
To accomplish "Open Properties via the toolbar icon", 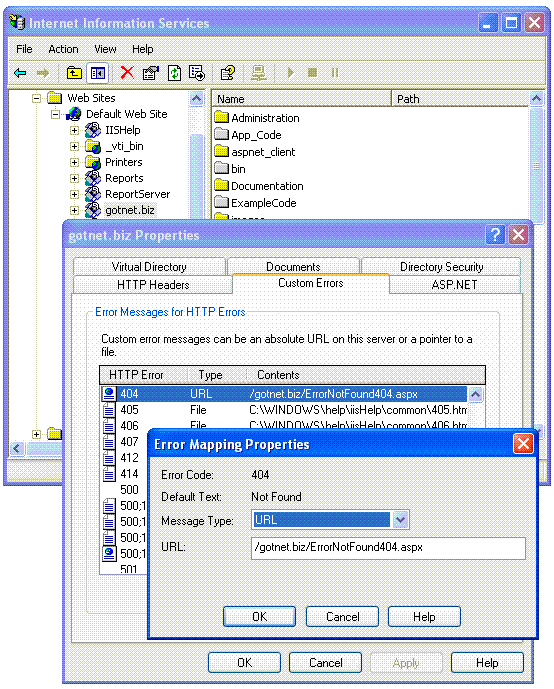I will pos(151,73).
